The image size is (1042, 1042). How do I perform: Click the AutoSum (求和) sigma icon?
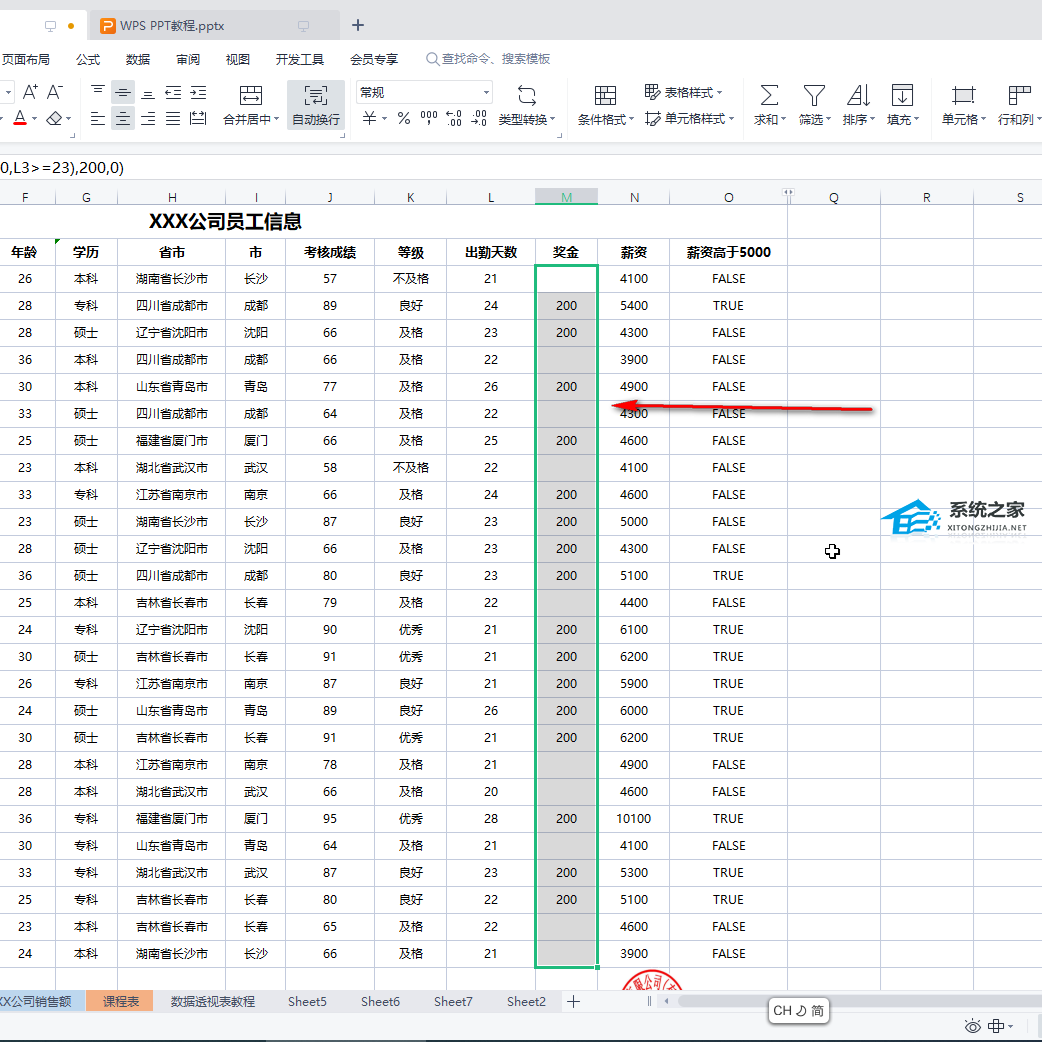(769, 95)
